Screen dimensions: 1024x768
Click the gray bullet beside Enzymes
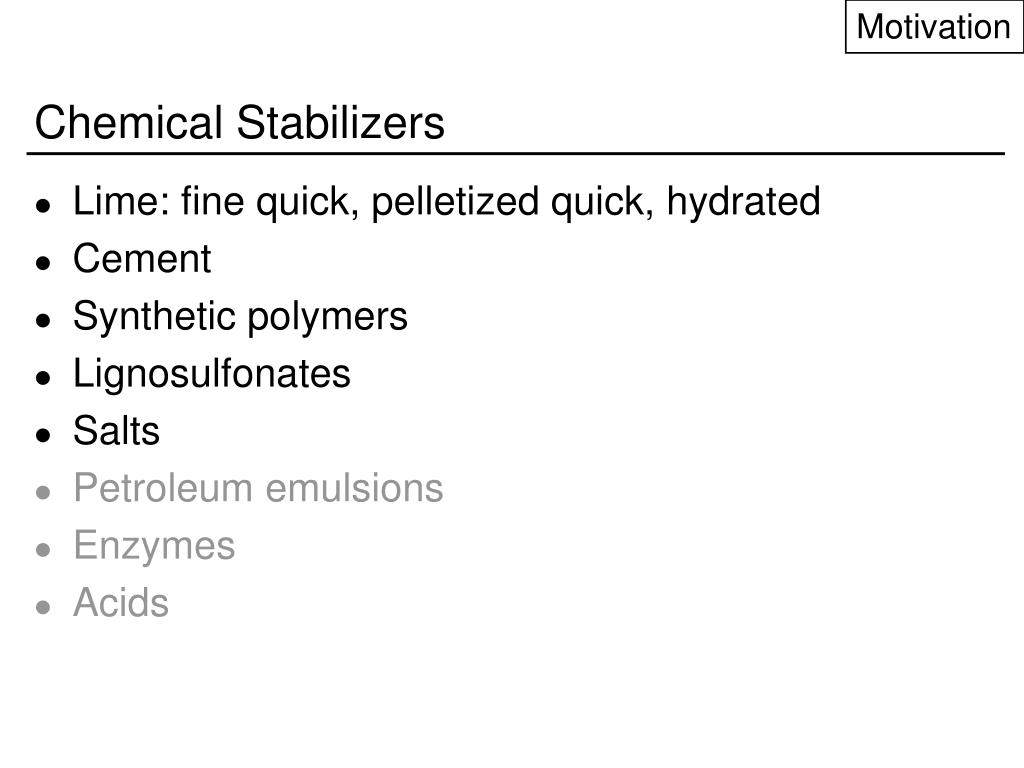pyautogui.click(x=43, y=551)
